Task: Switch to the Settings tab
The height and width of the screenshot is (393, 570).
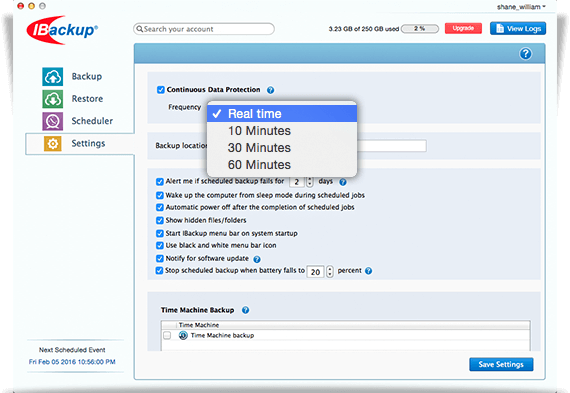Action: 80,144
